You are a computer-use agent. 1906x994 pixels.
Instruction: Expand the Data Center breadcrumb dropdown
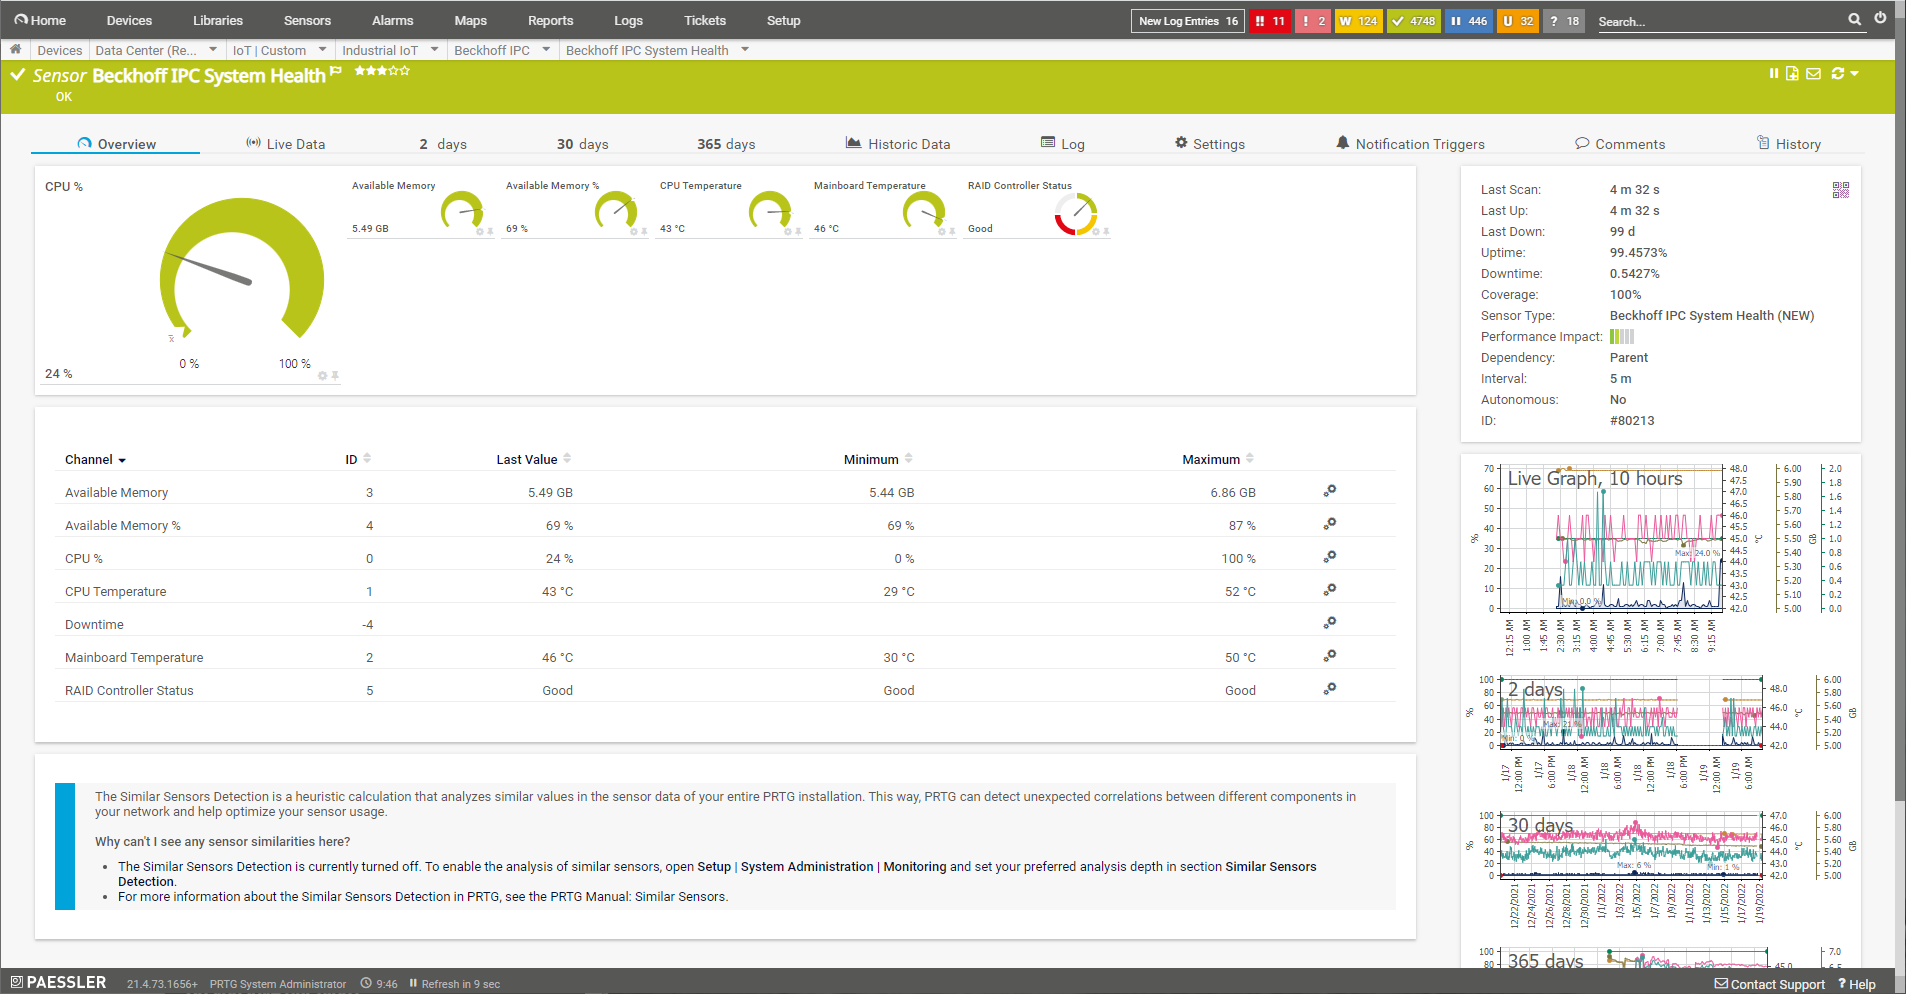tap(213, 49)
